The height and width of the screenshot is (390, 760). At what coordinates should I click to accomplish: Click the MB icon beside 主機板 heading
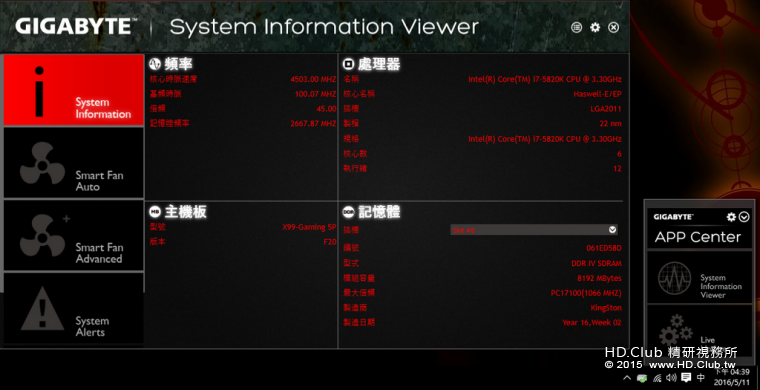155,212
